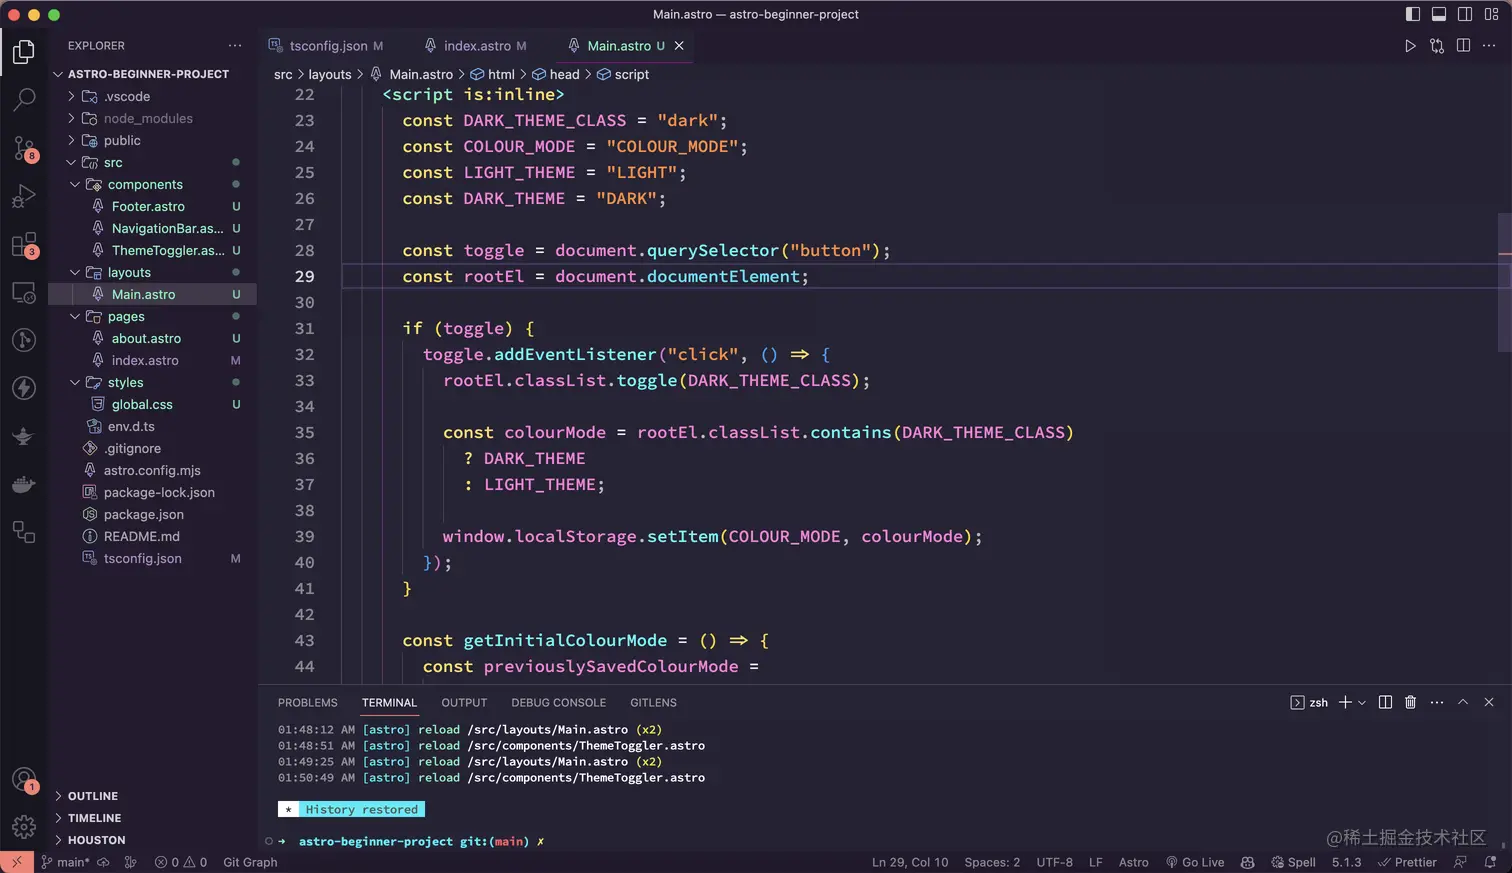
Task: Click the Copilot status icon in the status bar
Action: (x=1247, y=862)
